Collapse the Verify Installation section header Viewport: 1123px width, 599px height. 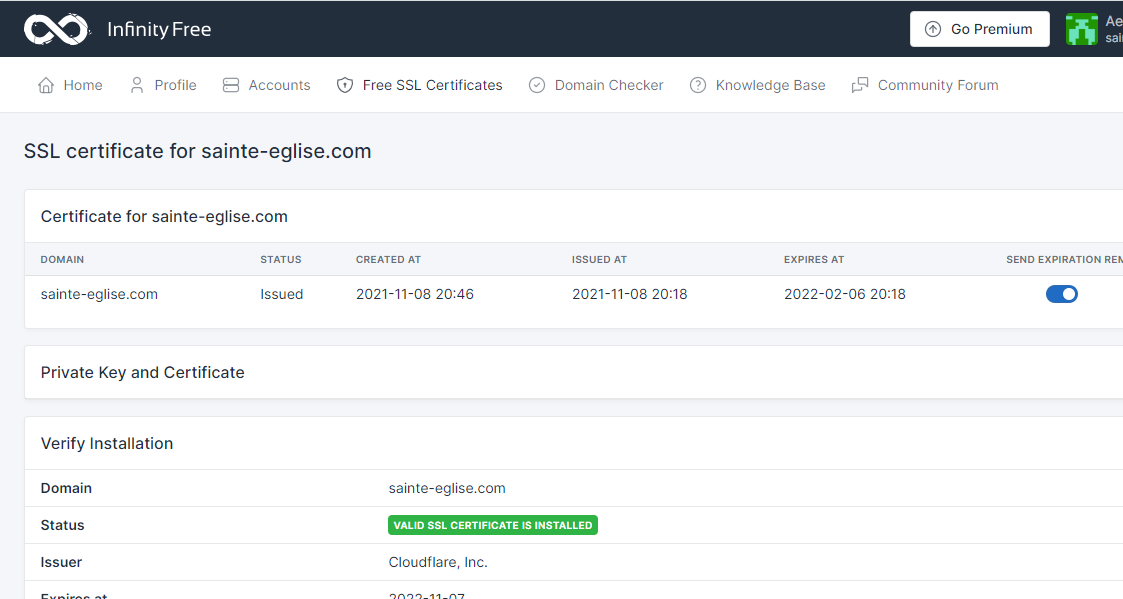pyautogui.click(x=107, y=443)
